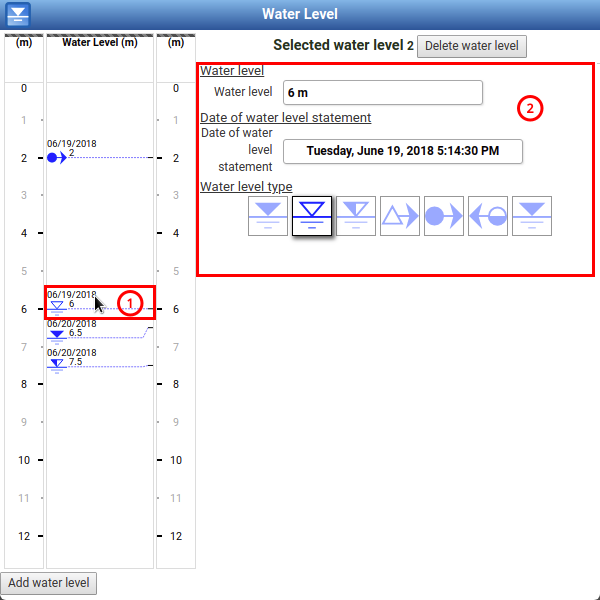Click the 10 tick on the left depth scale
600x600 pixels.
(24, 460)
